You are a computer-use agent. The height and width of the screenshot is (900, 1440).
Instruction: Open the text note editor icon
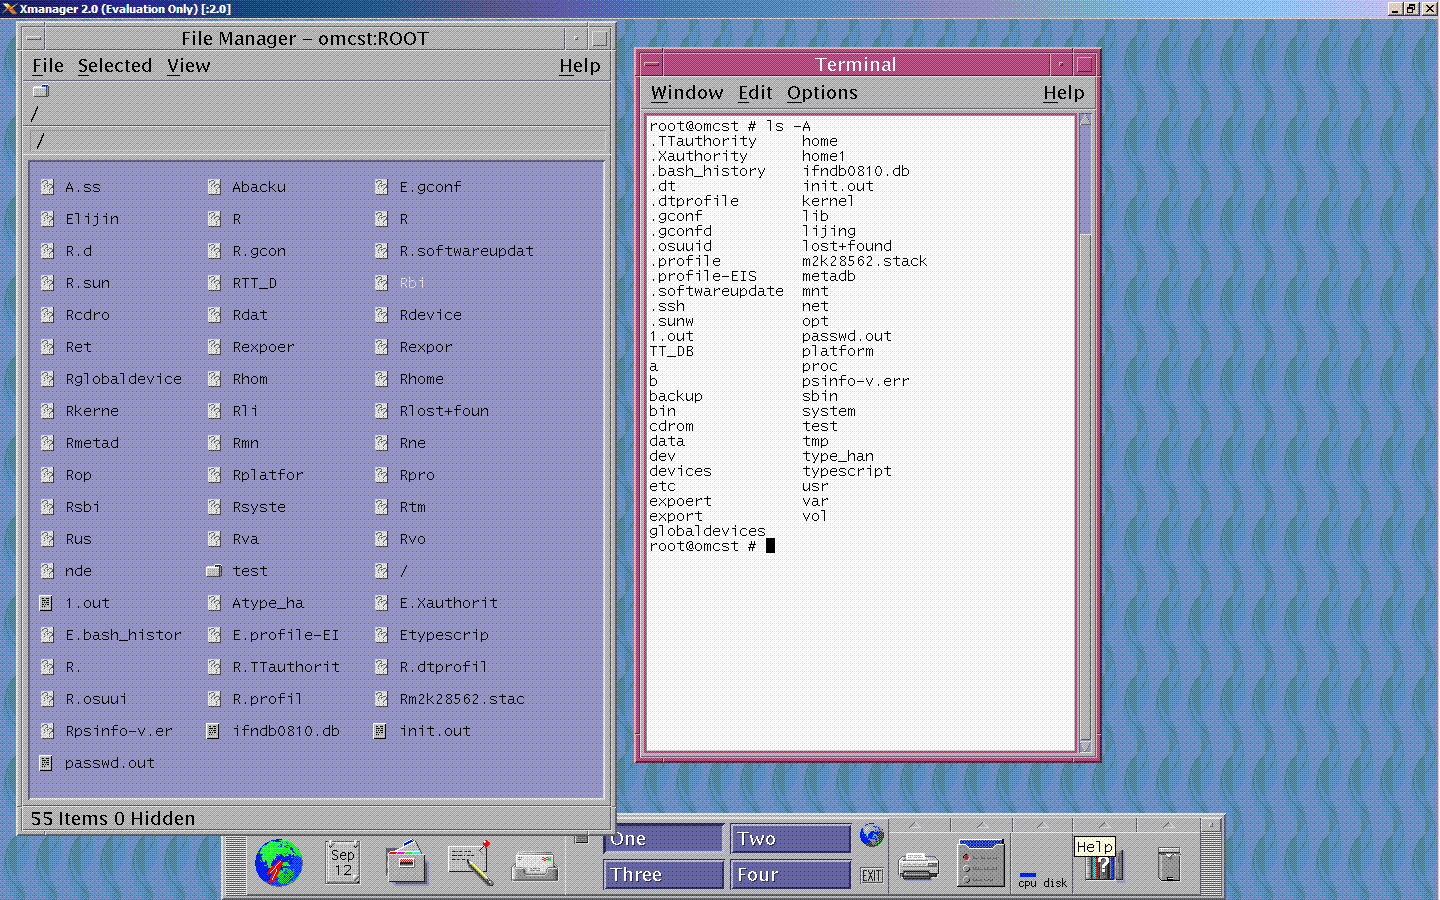pyautogui.click(x=470, y=861)
